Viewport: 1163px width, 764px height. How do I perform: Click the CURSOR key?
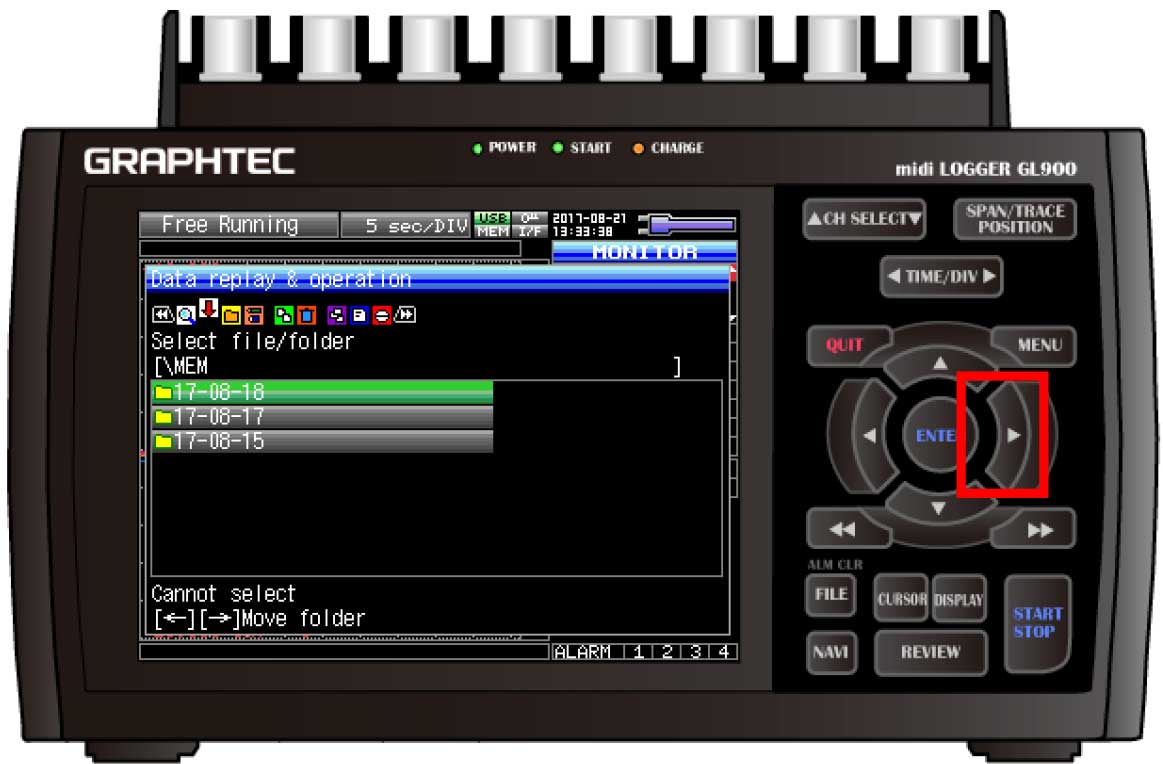click(902, 598)
